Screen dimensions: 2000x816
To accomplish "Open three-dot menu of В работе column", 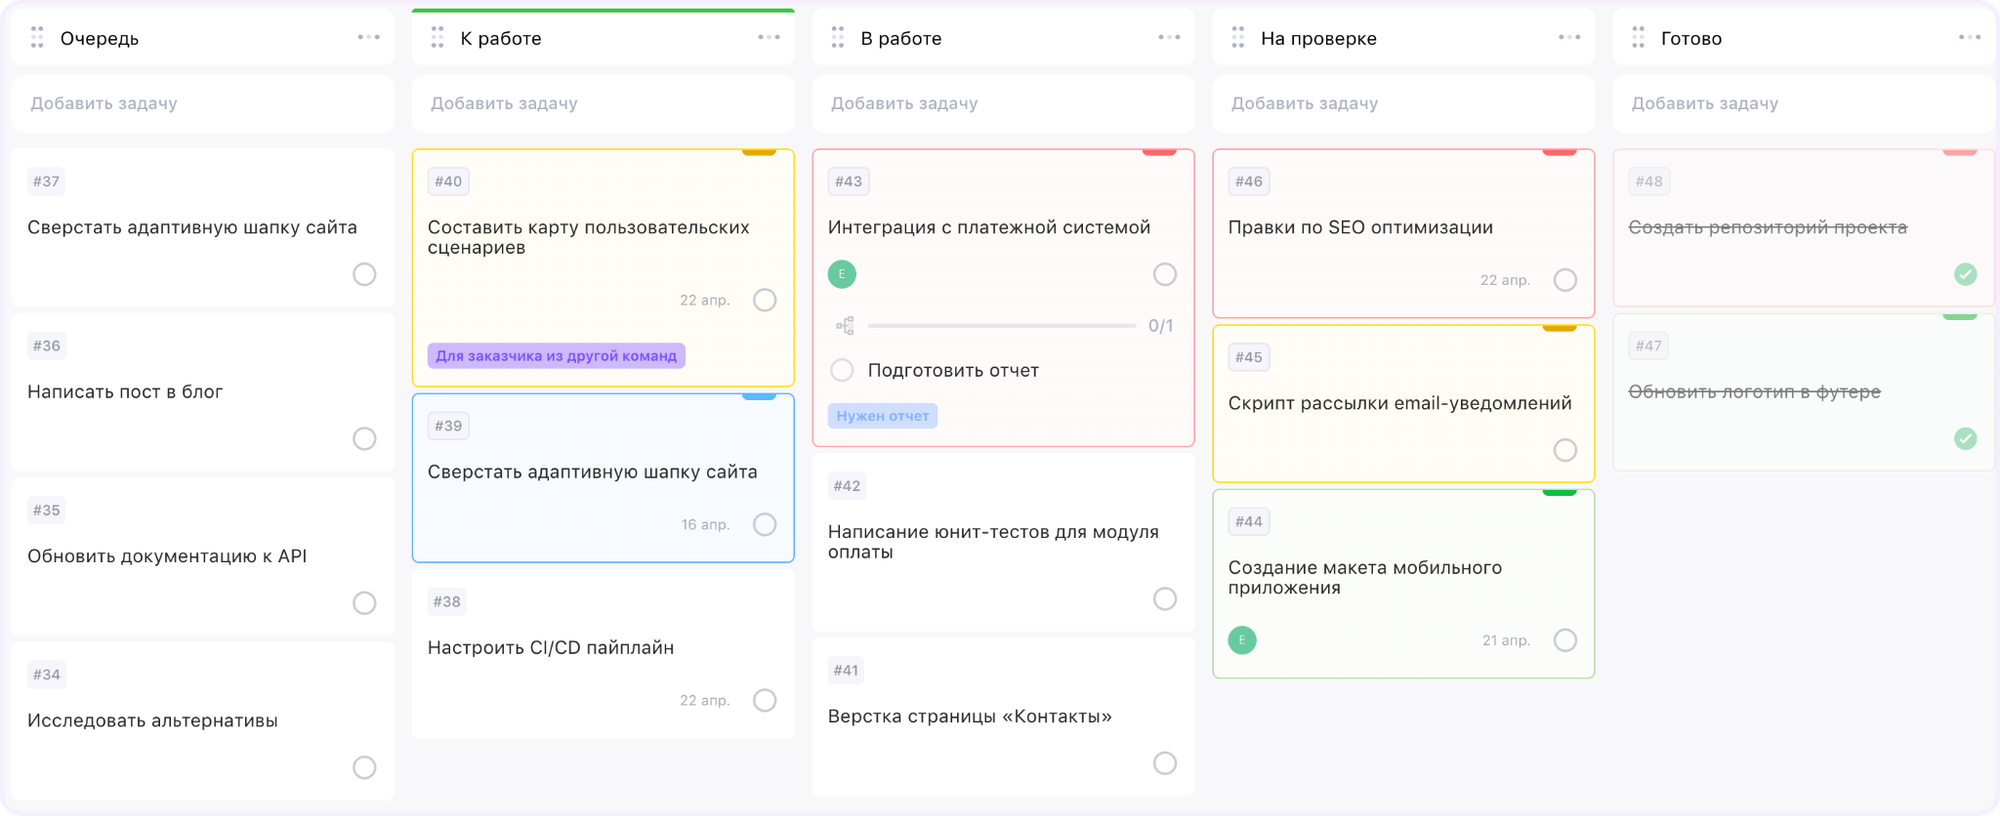I will pos(1169,38).
